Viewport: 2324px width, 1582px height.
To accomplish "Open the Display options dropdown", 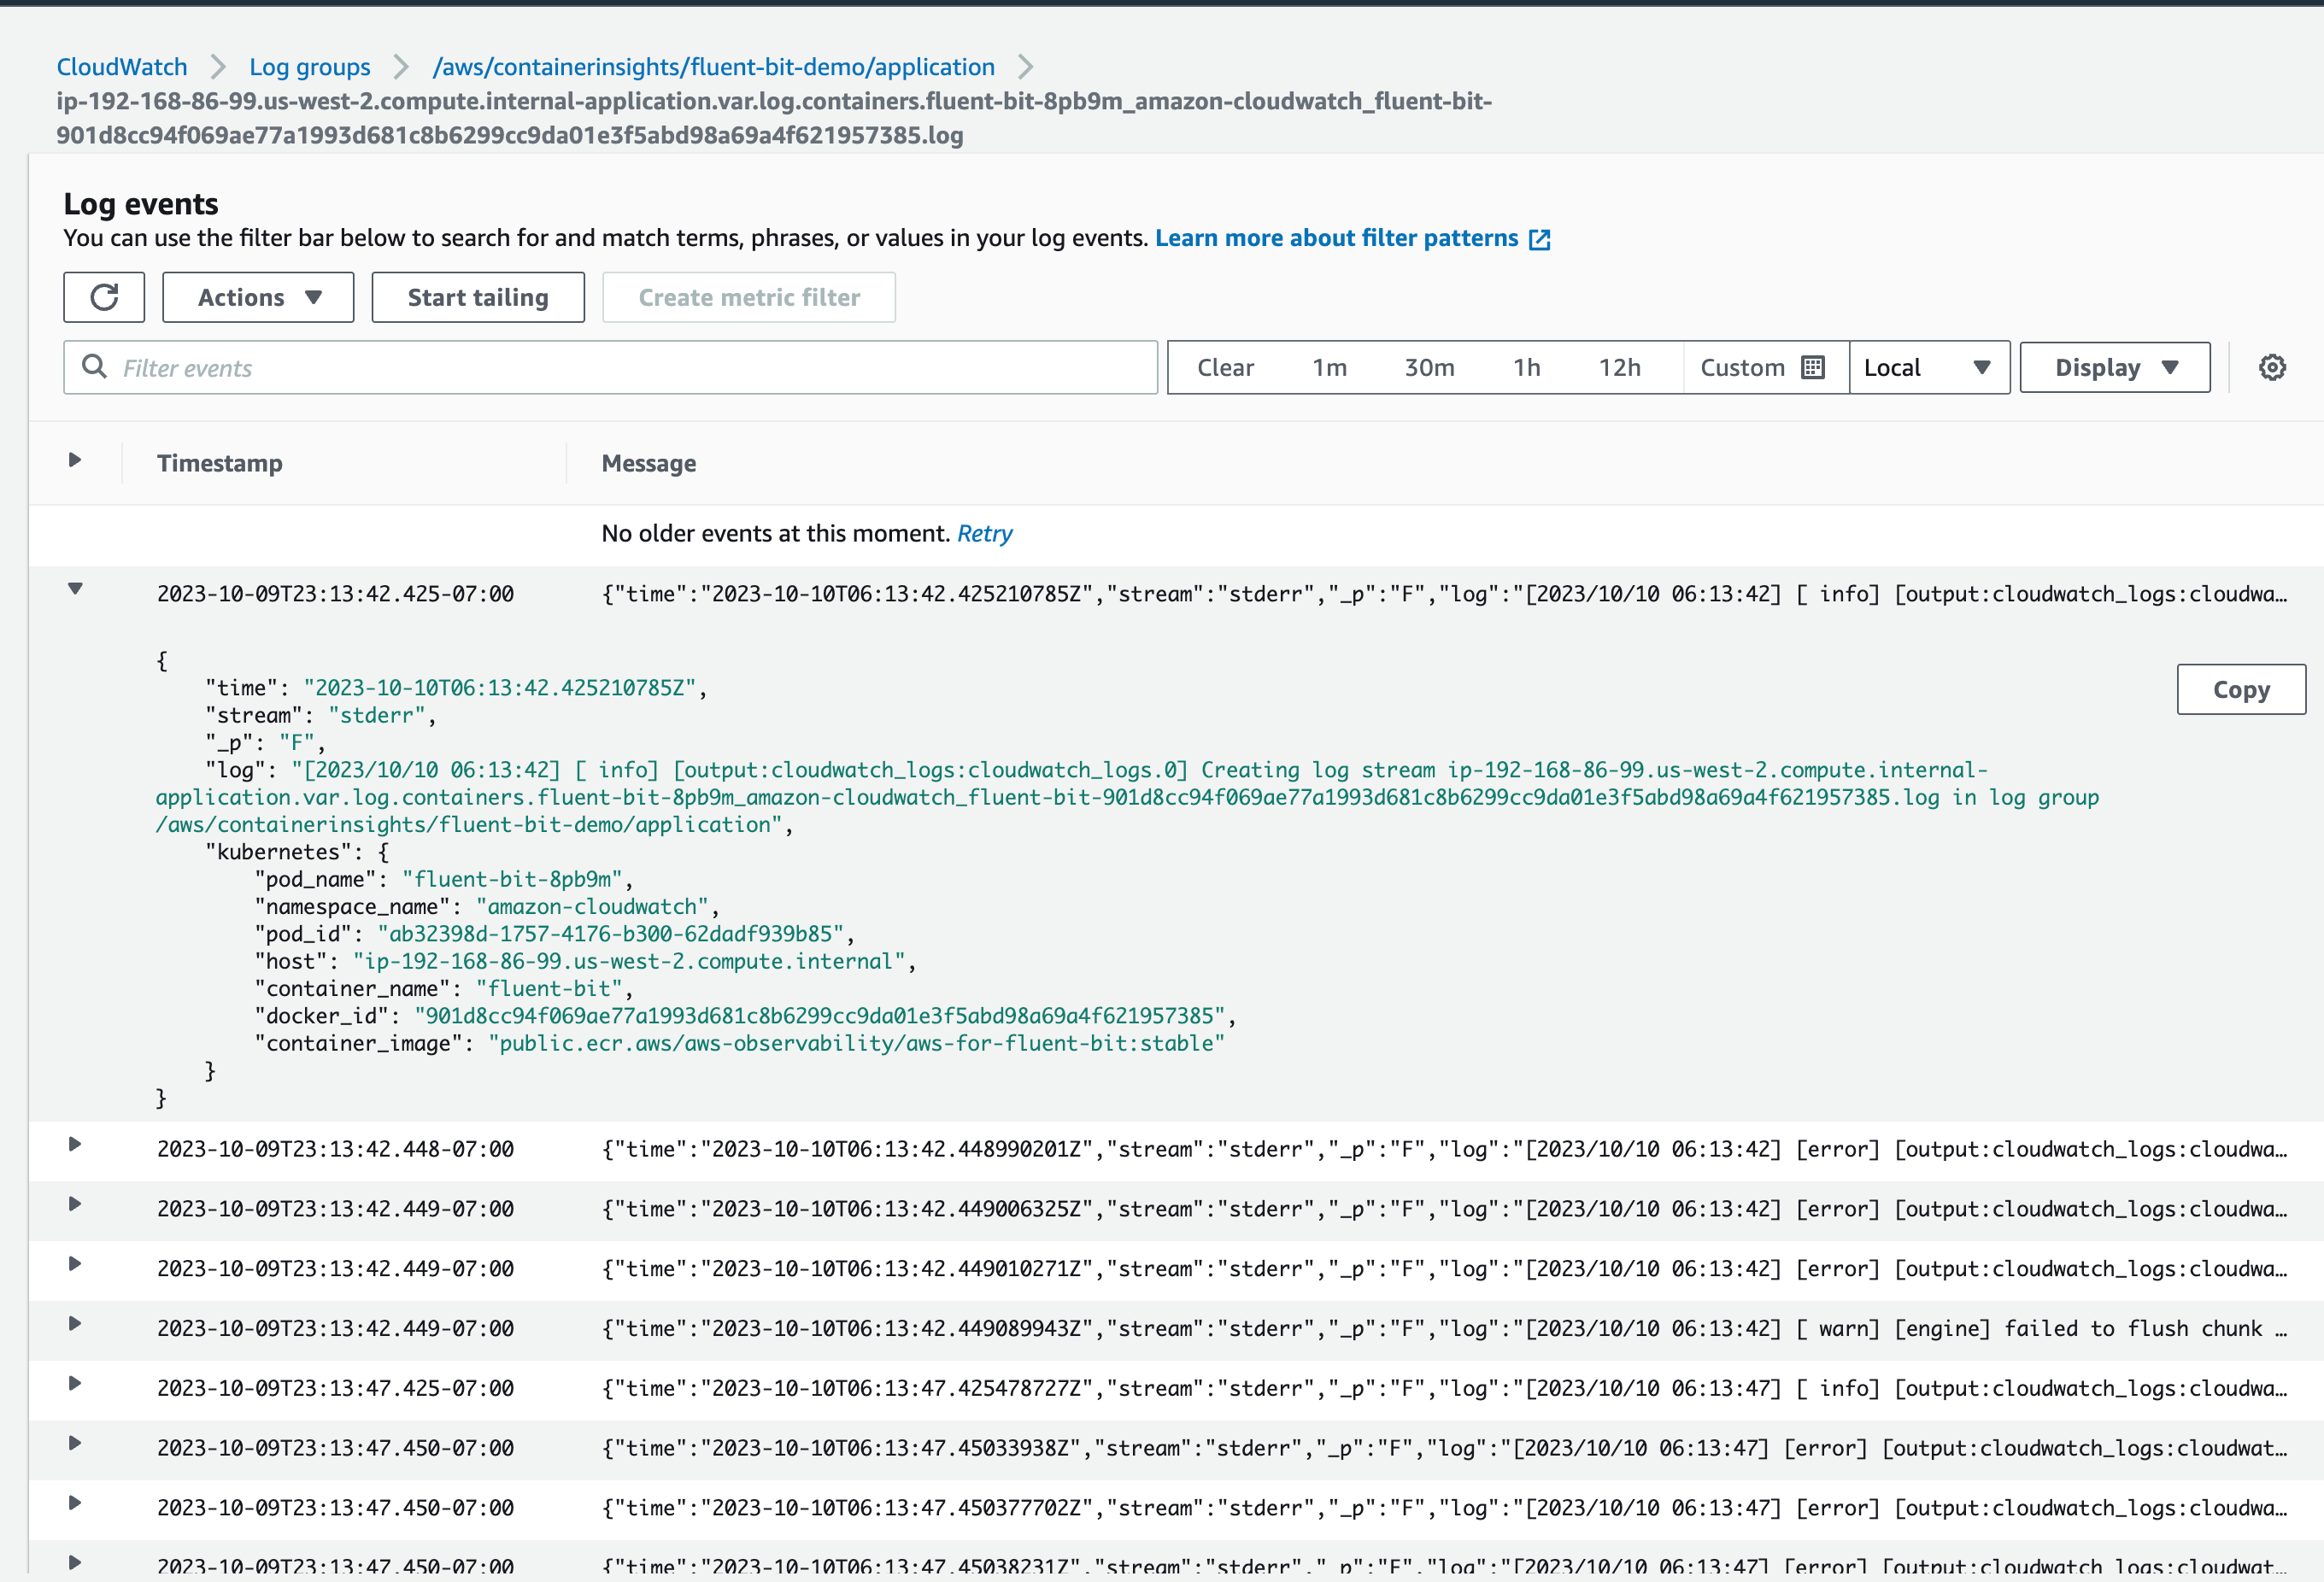I will pos(2114,367).
